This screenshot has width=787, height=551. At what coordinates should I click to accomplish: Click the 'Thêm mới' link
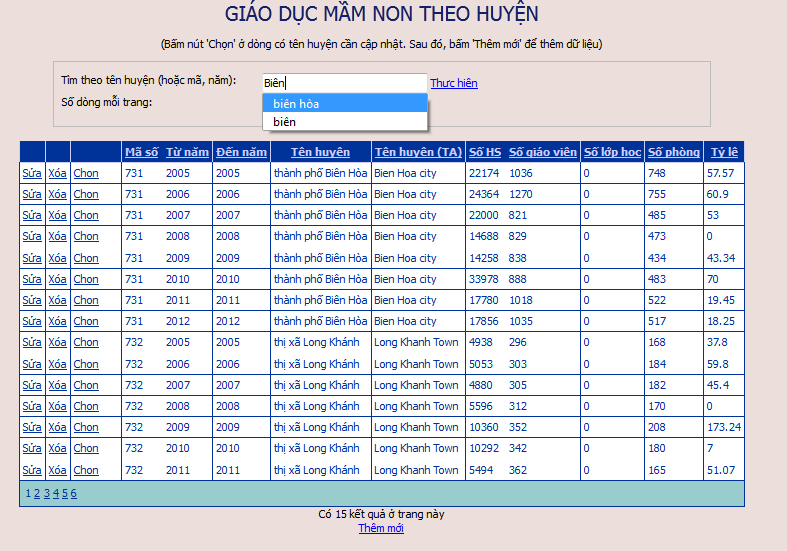[x=381, y=528]
